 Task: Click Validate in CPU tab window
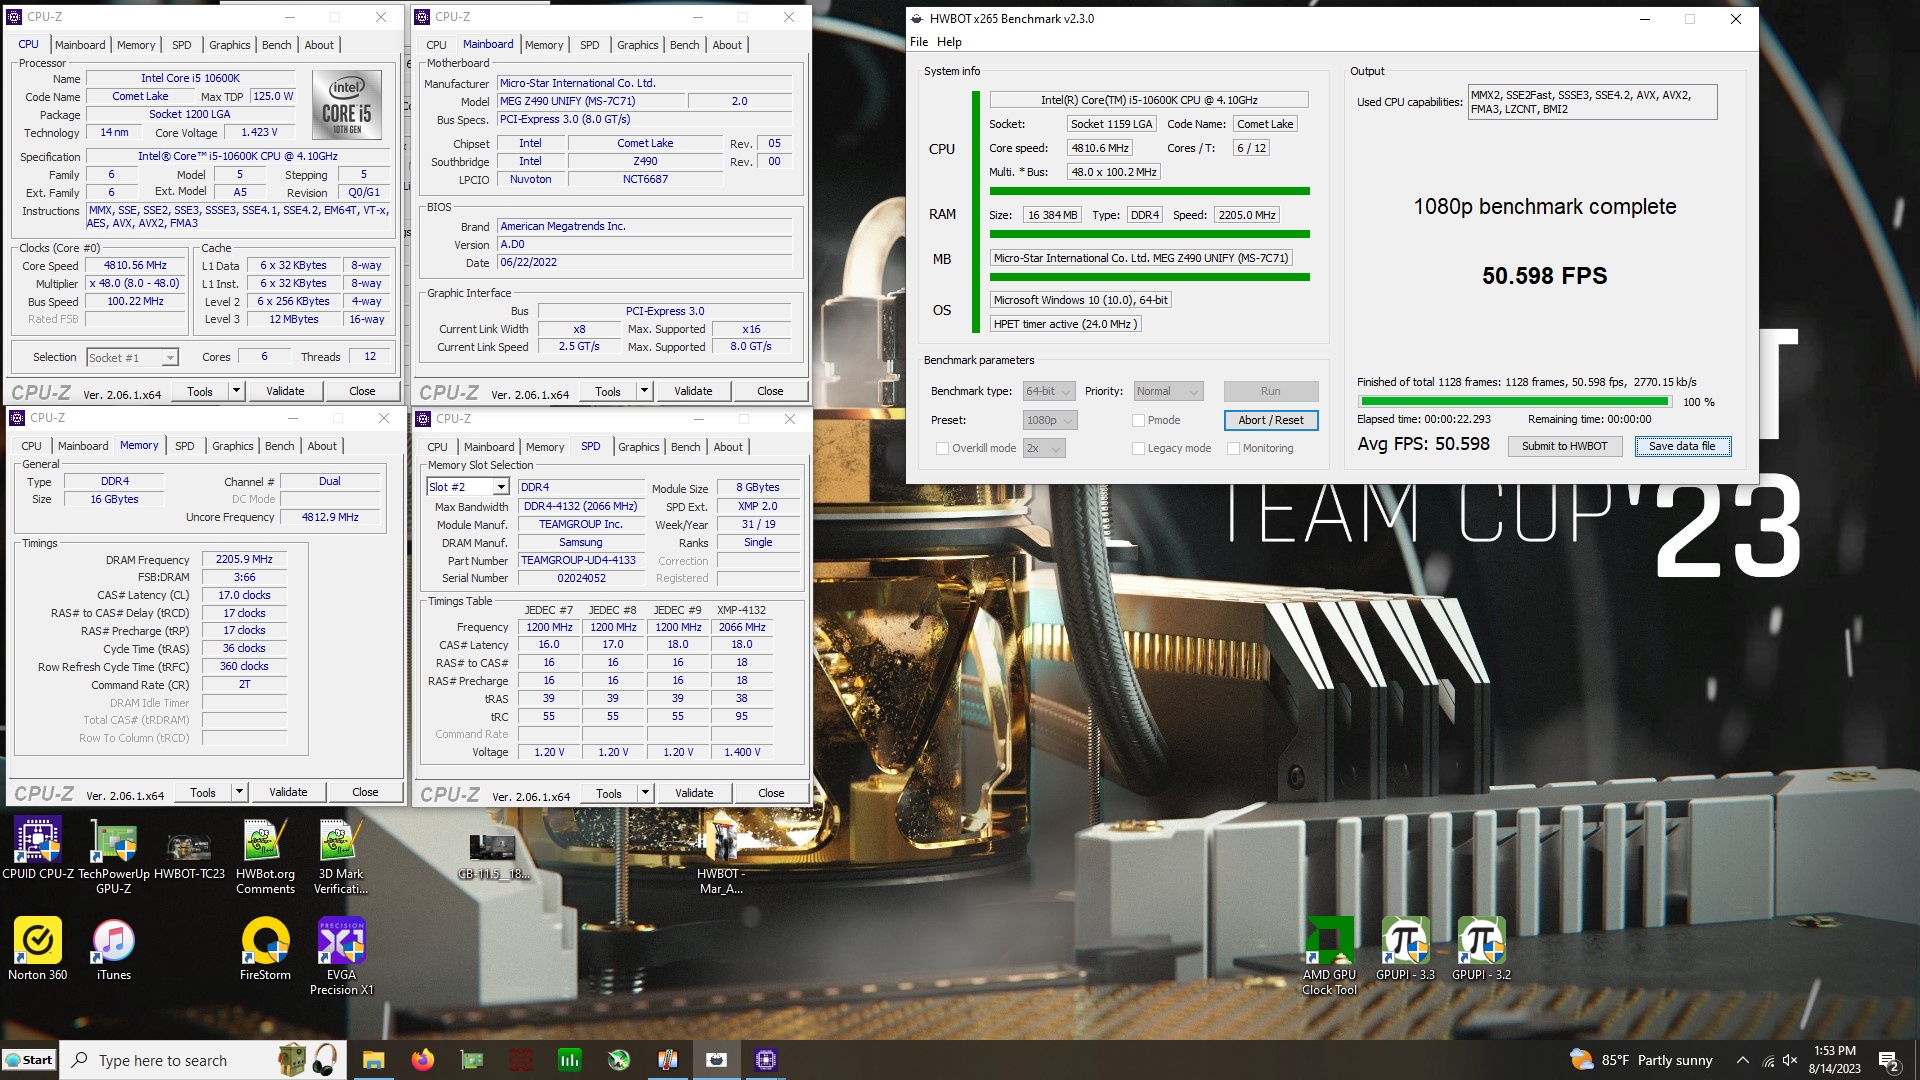tap(285, 391)
